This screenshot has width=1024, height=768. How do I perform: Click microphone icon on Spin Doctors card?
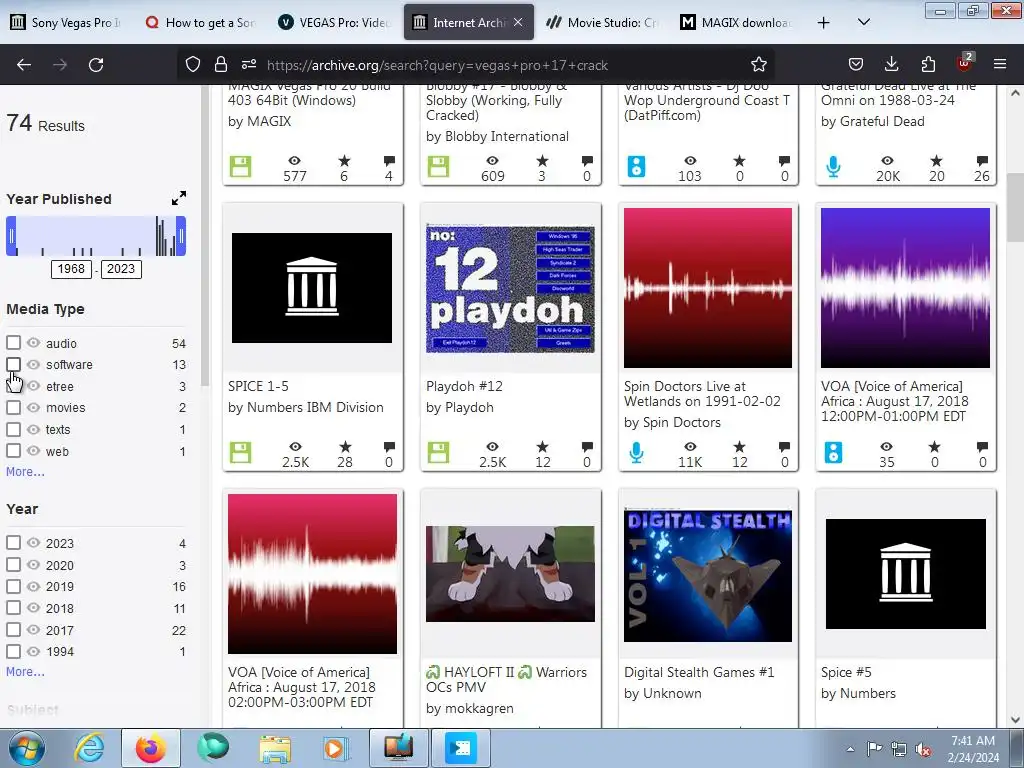636,453
